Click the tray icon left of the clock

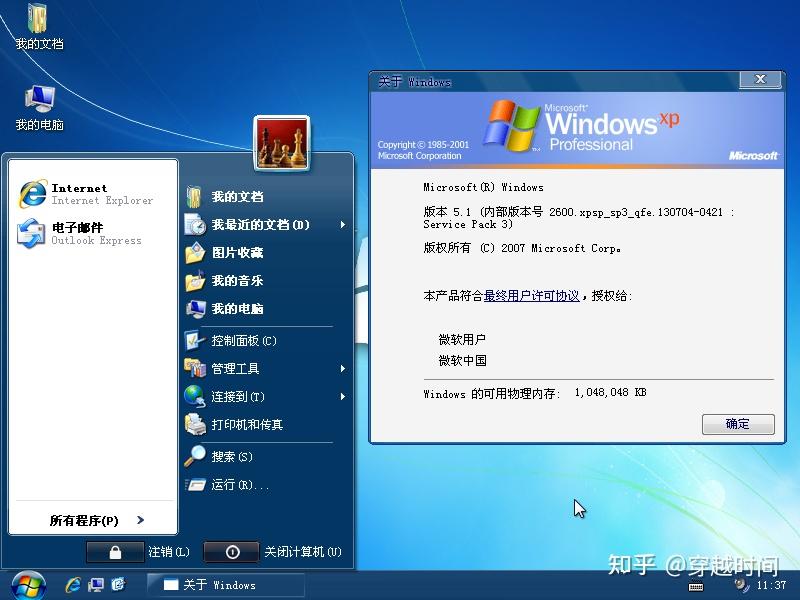pyautogui.click(x=741, y=585)
